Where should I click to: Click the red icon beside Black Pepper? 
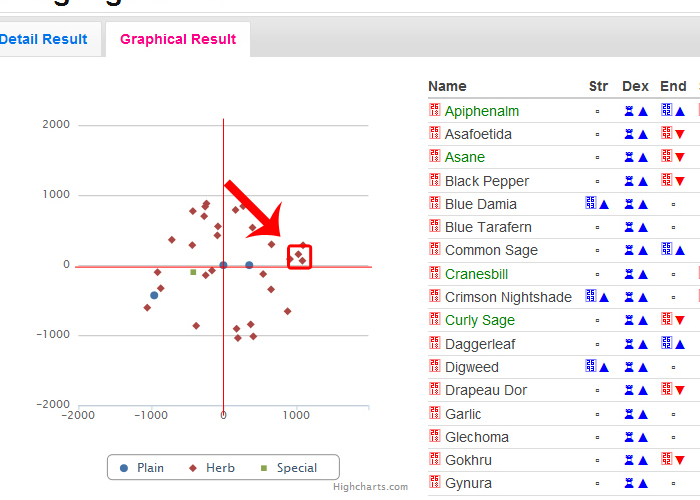[x=435, y=180]
